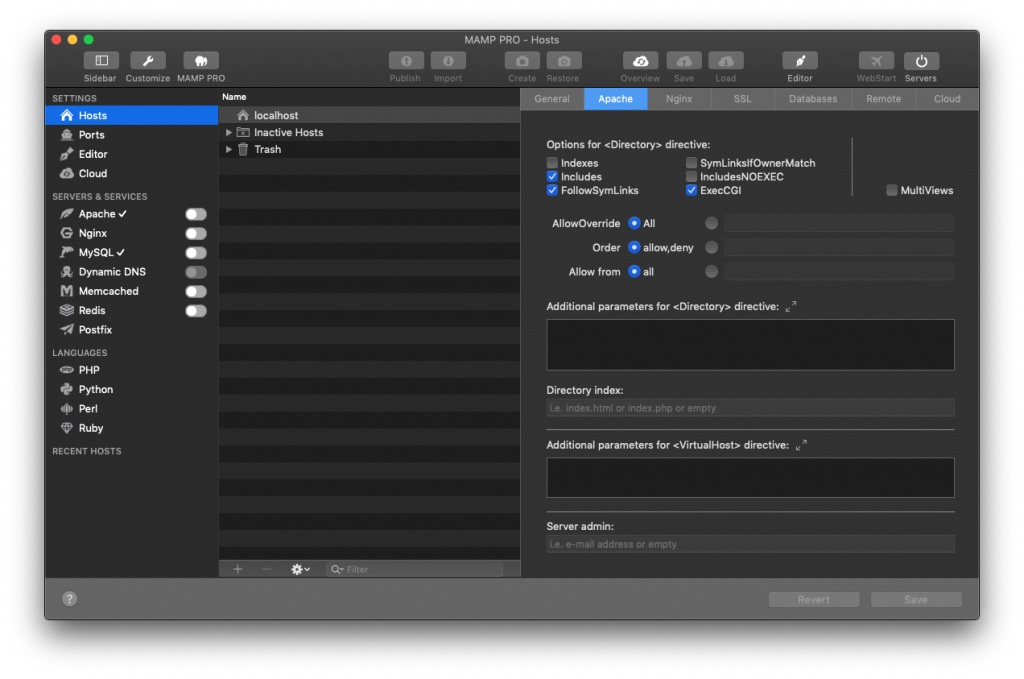Click the Publish toolbar icon
The height and width of the screenshot is (679, 1024).
(405, 60)
